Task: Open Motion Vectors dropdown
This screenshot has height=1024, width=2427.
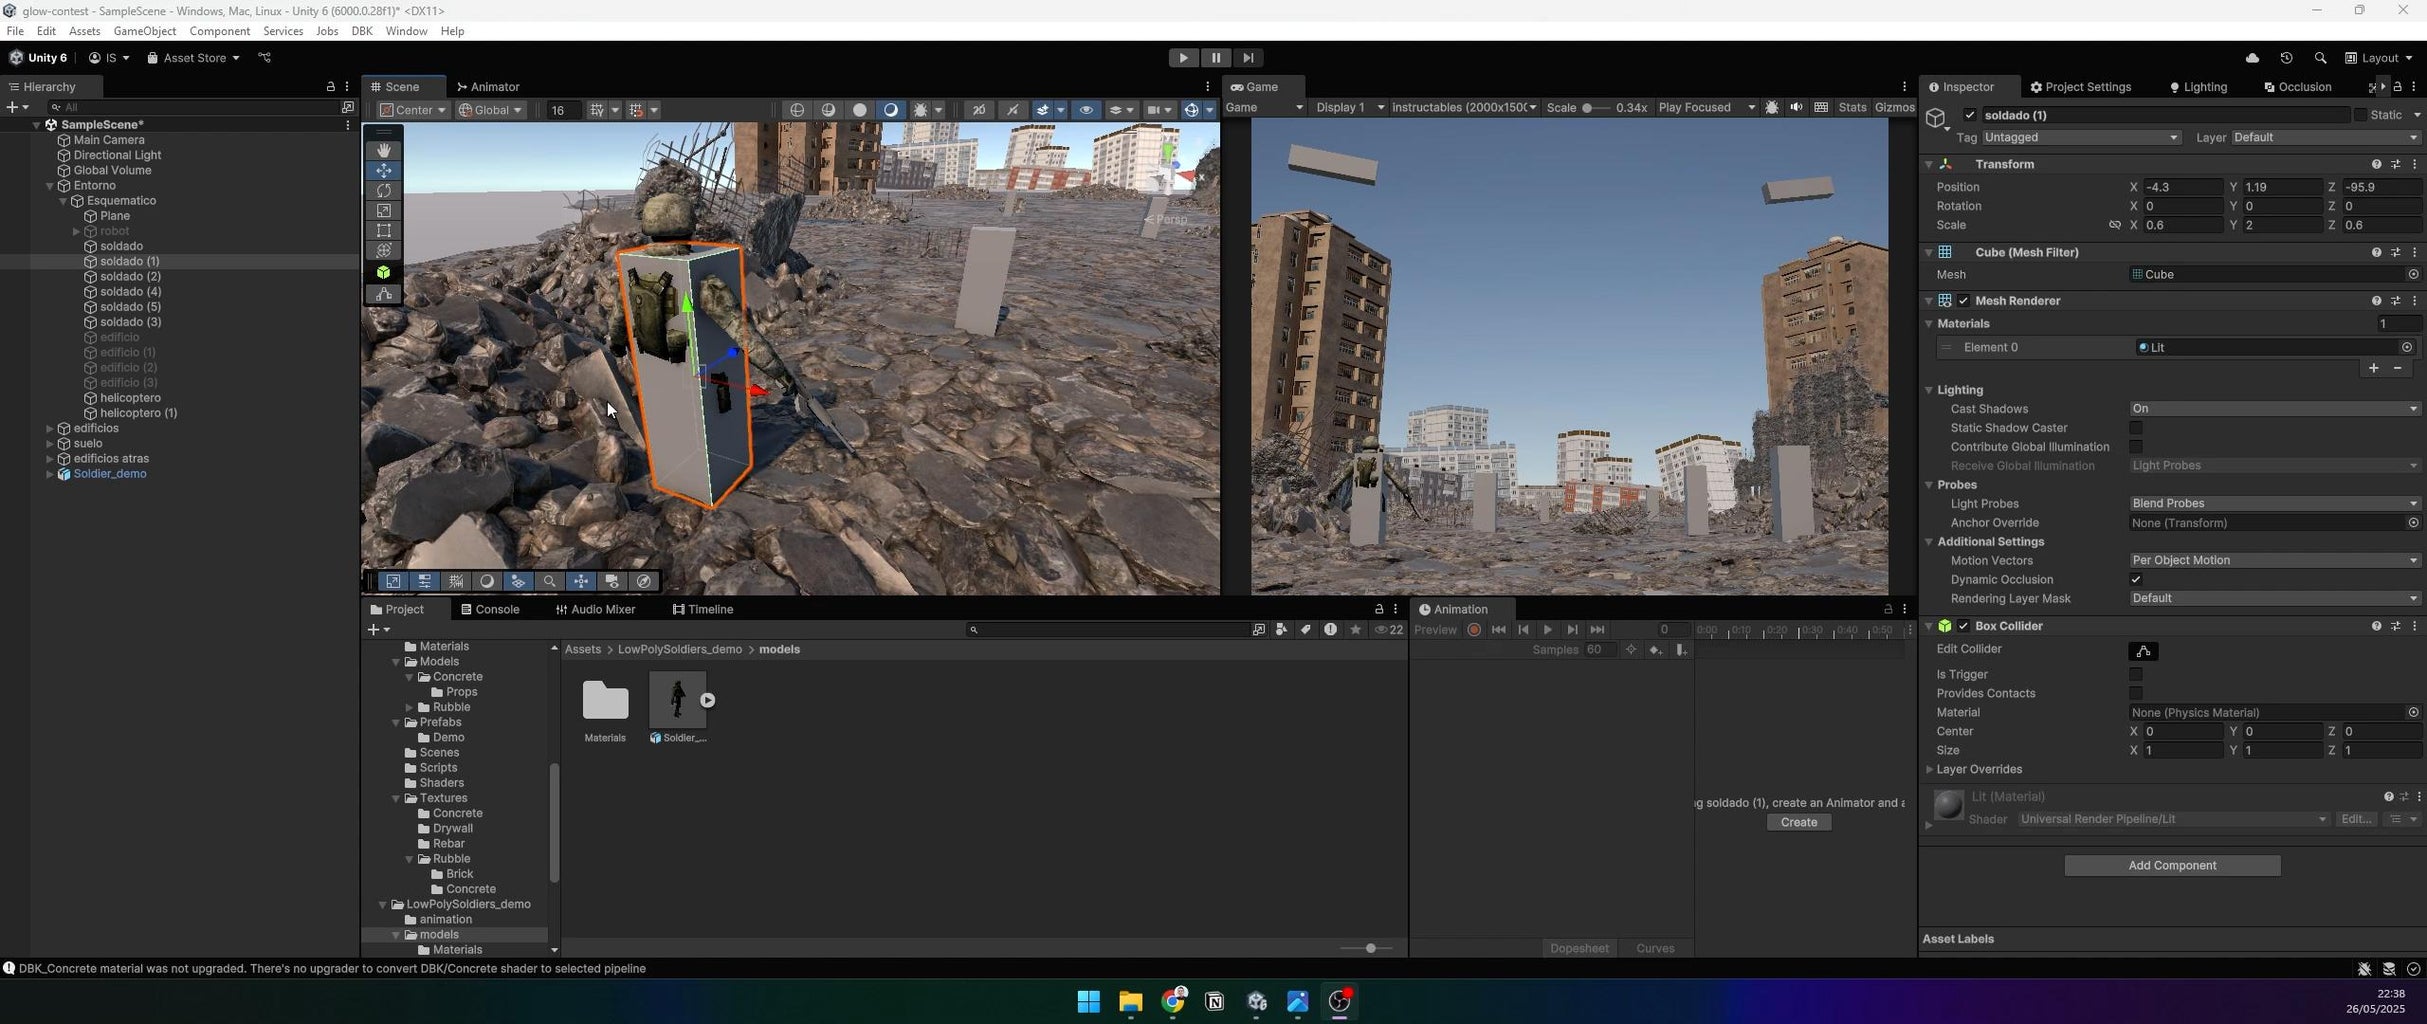Action: pos(2274,561)
